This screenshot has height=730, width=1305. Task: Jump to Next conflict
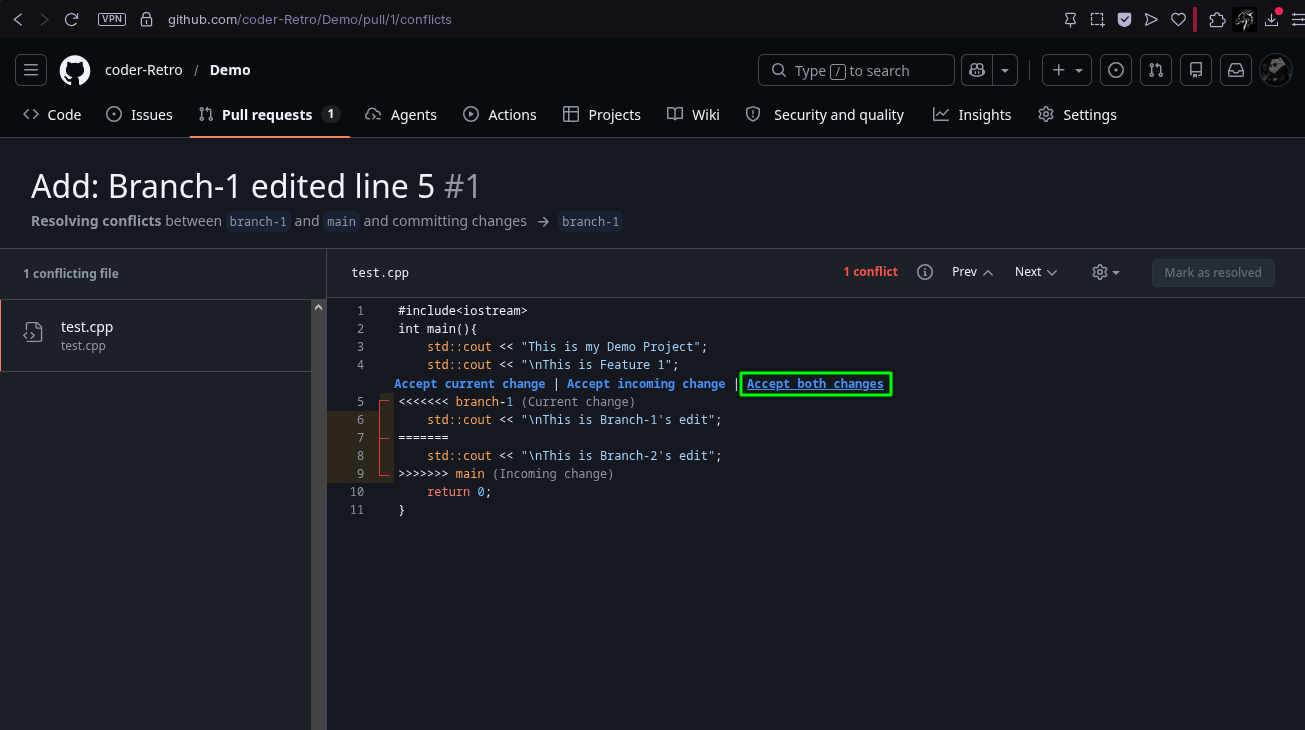coord(1036,272)
